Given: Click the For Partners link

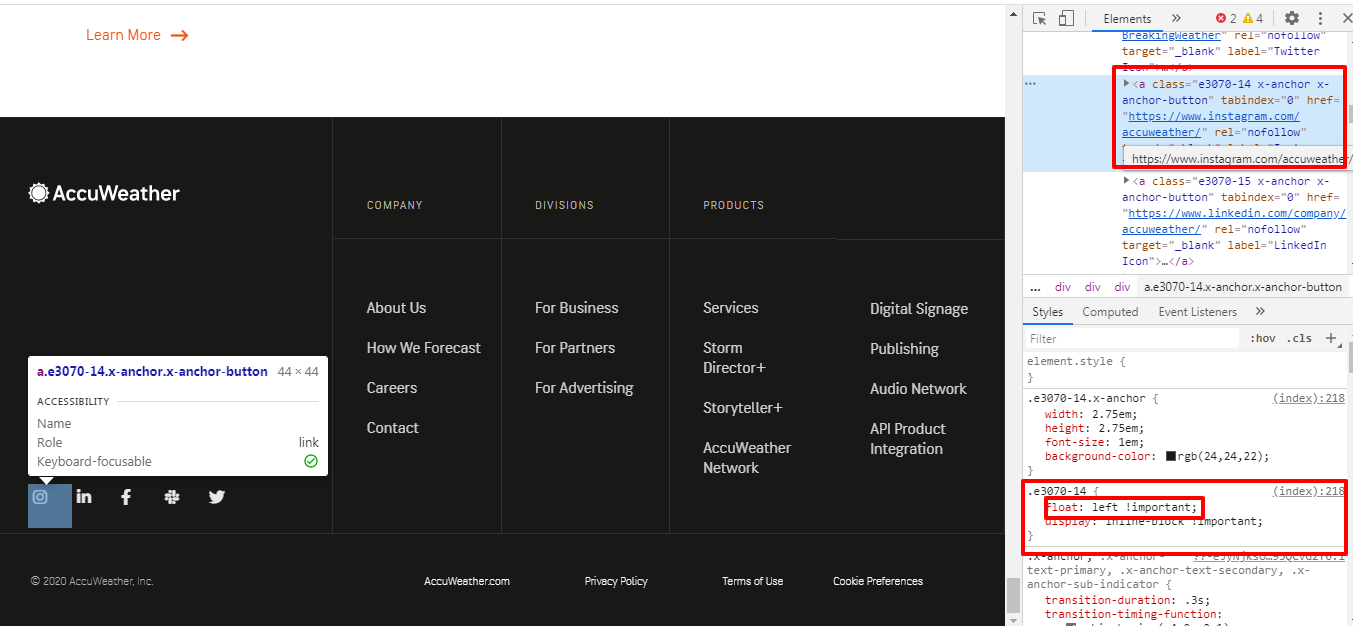Looking at the screenshot, I should [x=575, y=348].
